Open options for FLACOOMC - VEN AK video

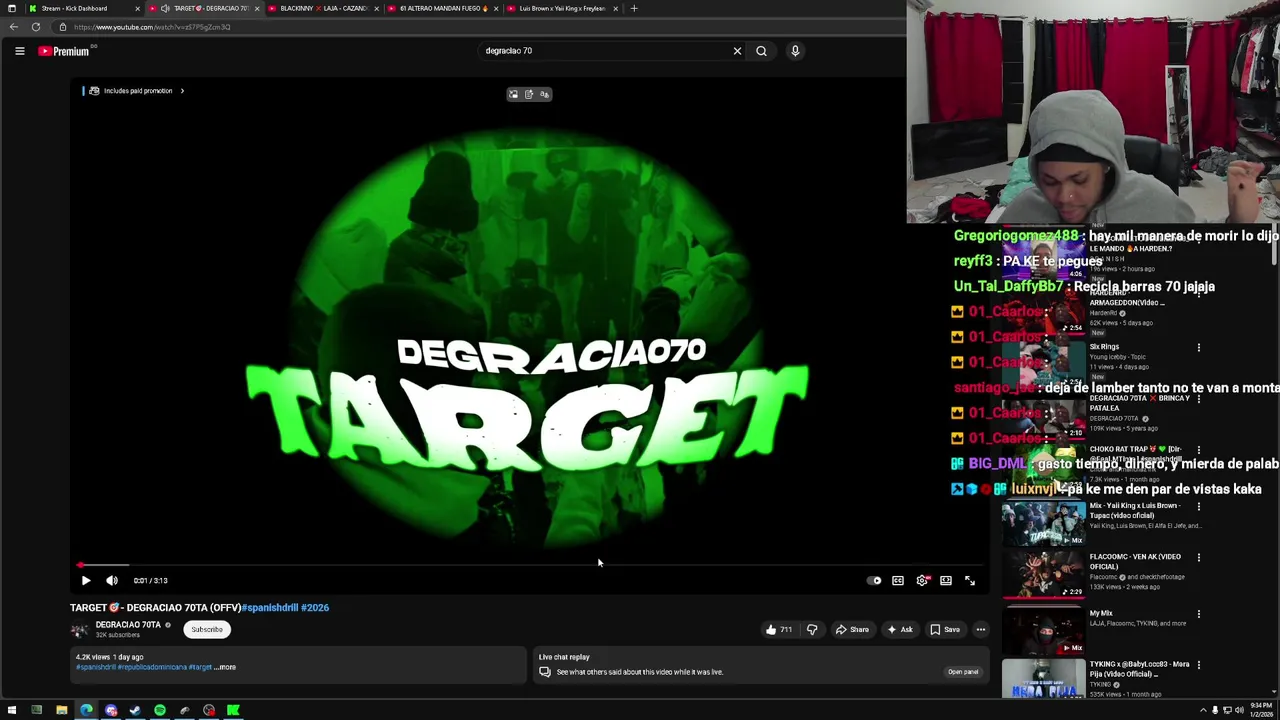1198,558
